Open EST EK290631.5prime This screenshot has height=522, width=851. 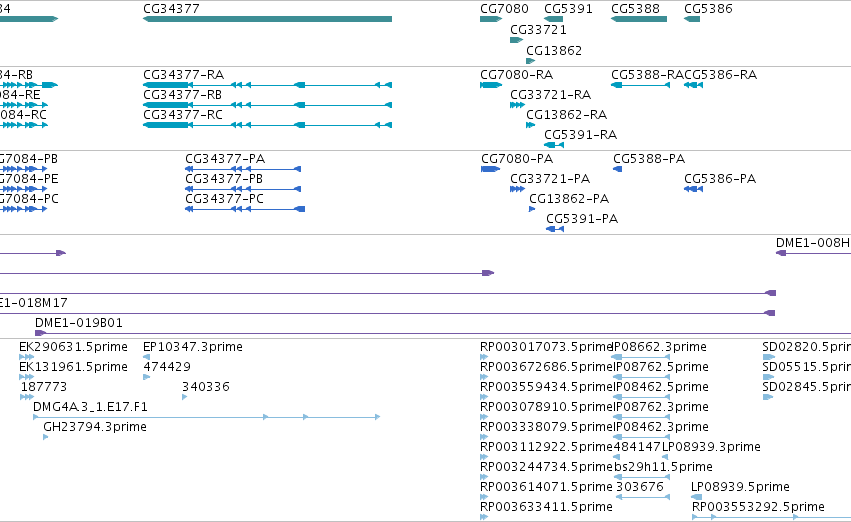[x=27, y=357]
